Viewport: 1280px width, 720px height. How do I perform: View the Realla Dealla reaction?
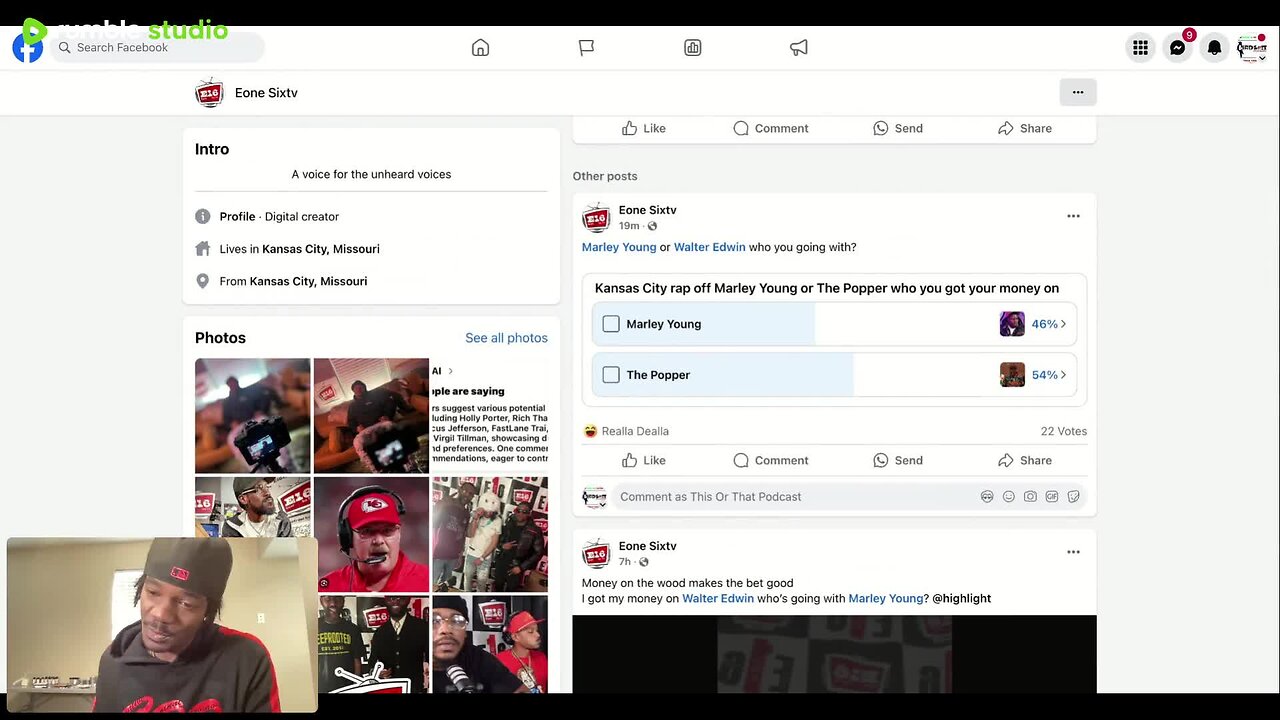[x=635, y=431]
